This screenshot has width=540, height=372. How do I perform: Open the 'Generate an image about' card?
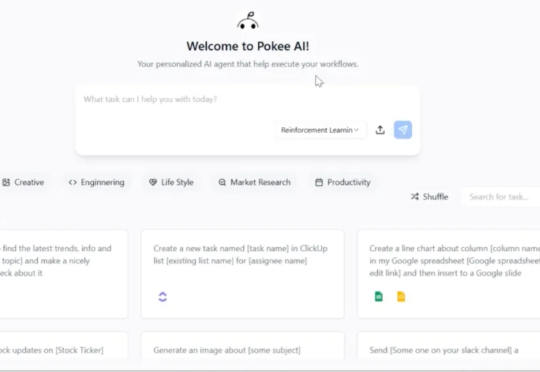coord(242,346)
